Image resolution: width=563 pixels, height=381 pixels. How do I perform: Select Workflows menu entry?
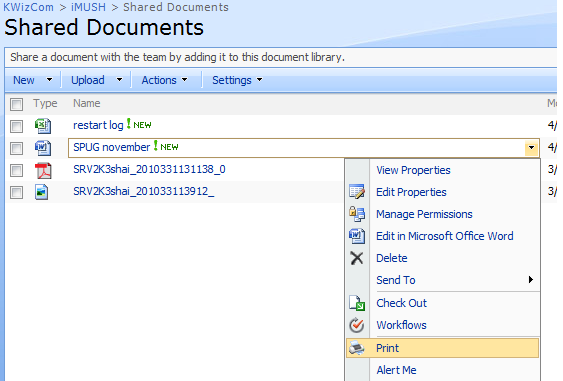coord(401,325)
